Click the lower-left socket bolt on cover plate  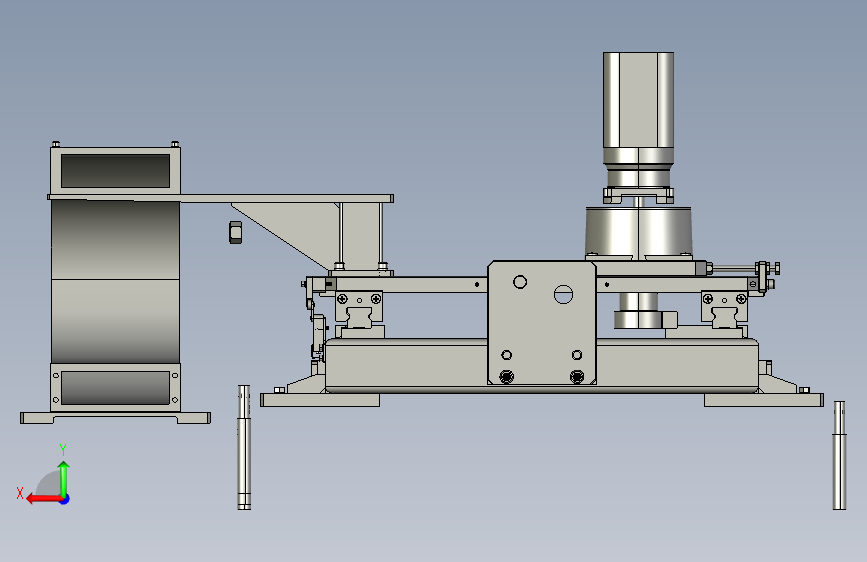(506, 377)
